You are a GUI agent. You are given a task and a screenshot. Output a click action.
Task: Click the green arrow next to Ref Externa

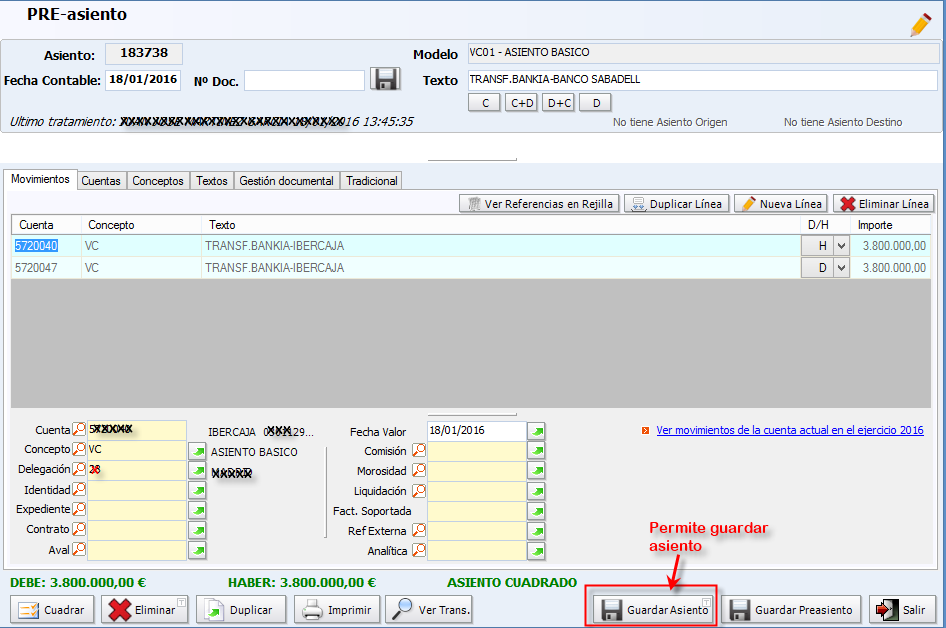pos(536,531)
